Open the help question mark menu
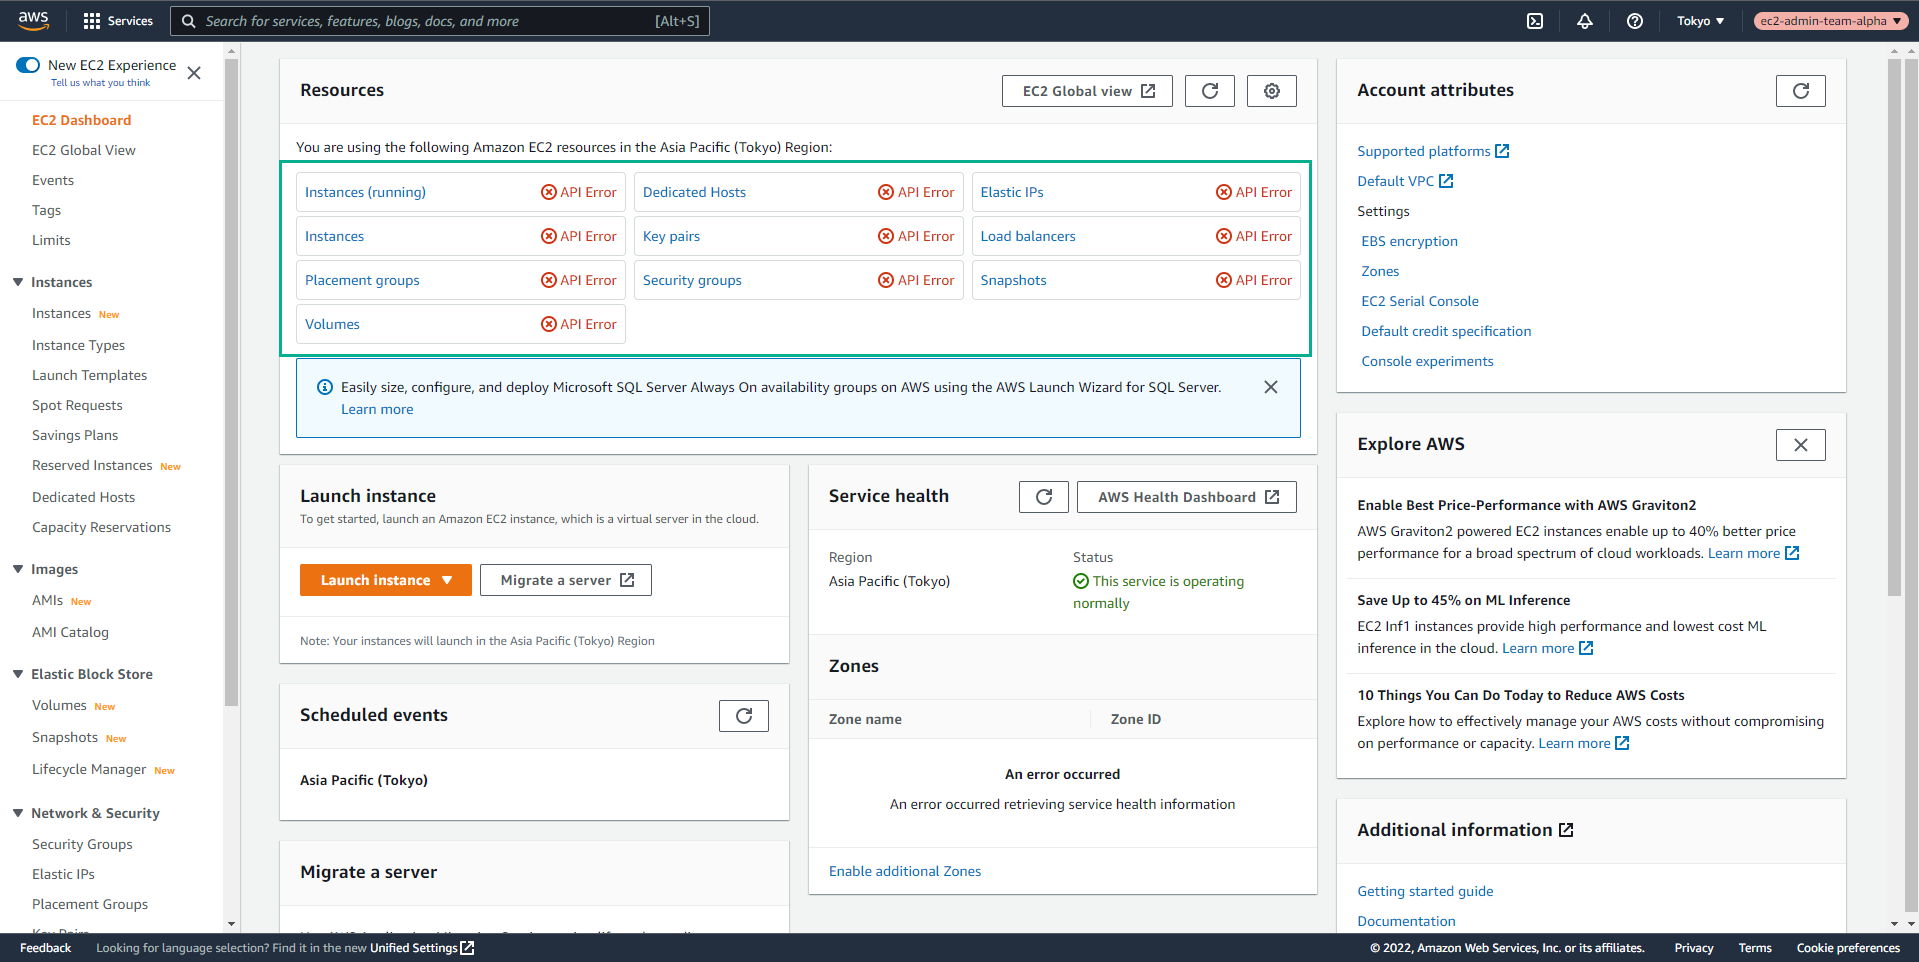Image resolution: width=1919 pixels, height=962 pixels. click(x=1635, y=21)
